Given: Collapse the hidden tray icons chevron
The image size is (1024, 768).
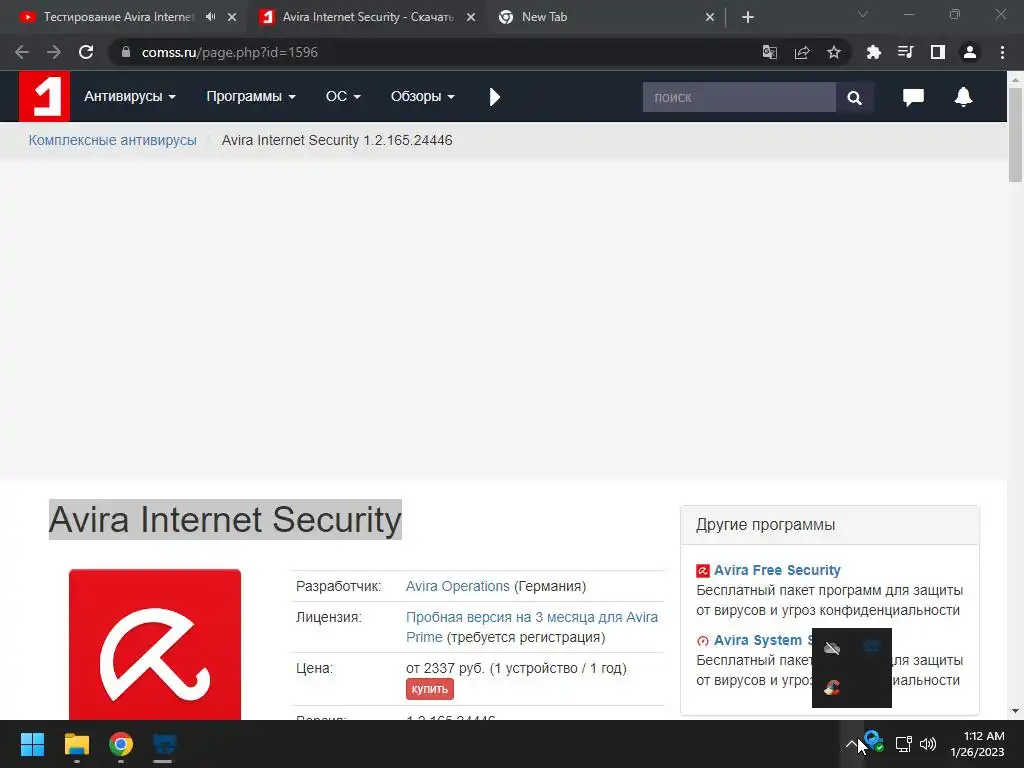Looking at the screenshot, I should coord(851,744).
